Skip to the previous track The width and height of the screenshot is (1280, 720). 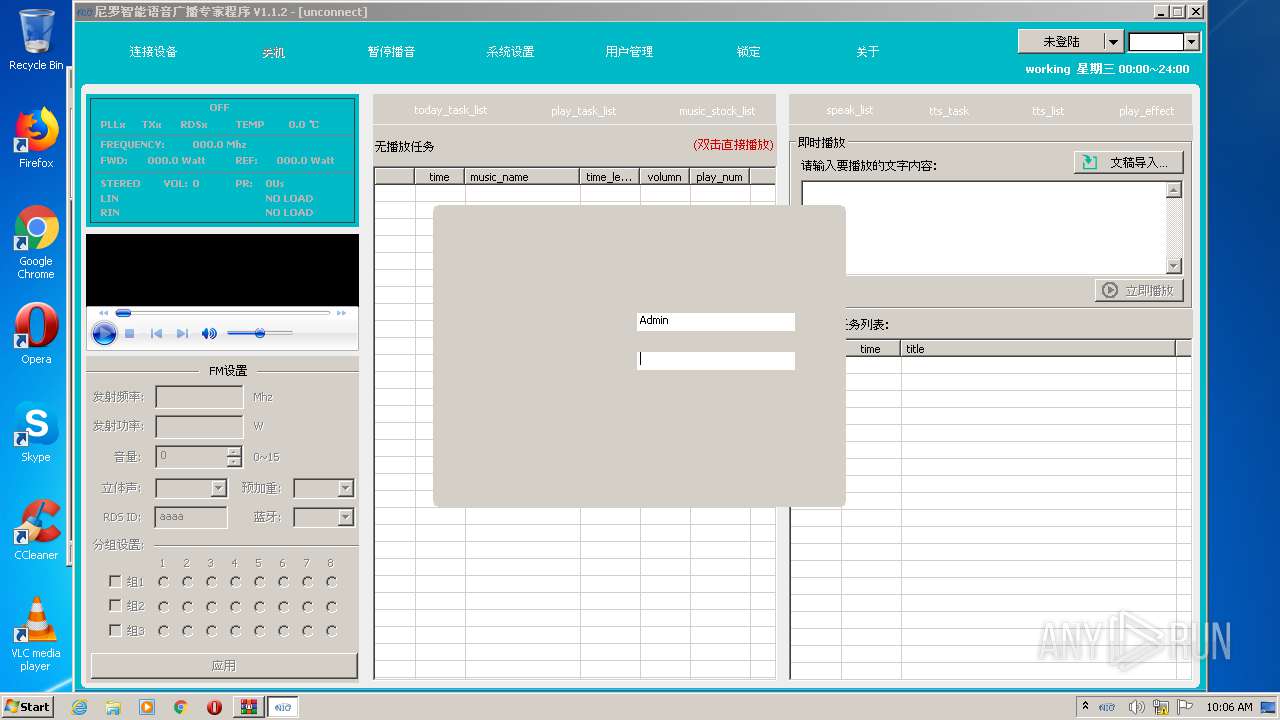[156, 334]
